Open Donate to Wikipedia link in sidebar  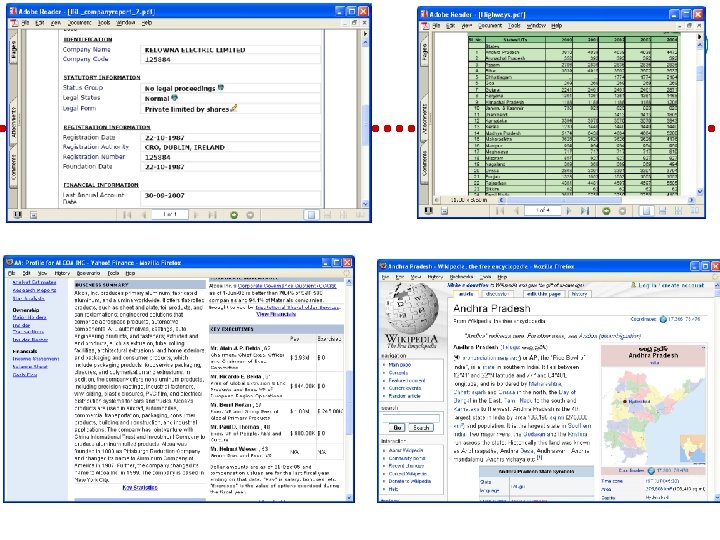click(x=410, y=481)
